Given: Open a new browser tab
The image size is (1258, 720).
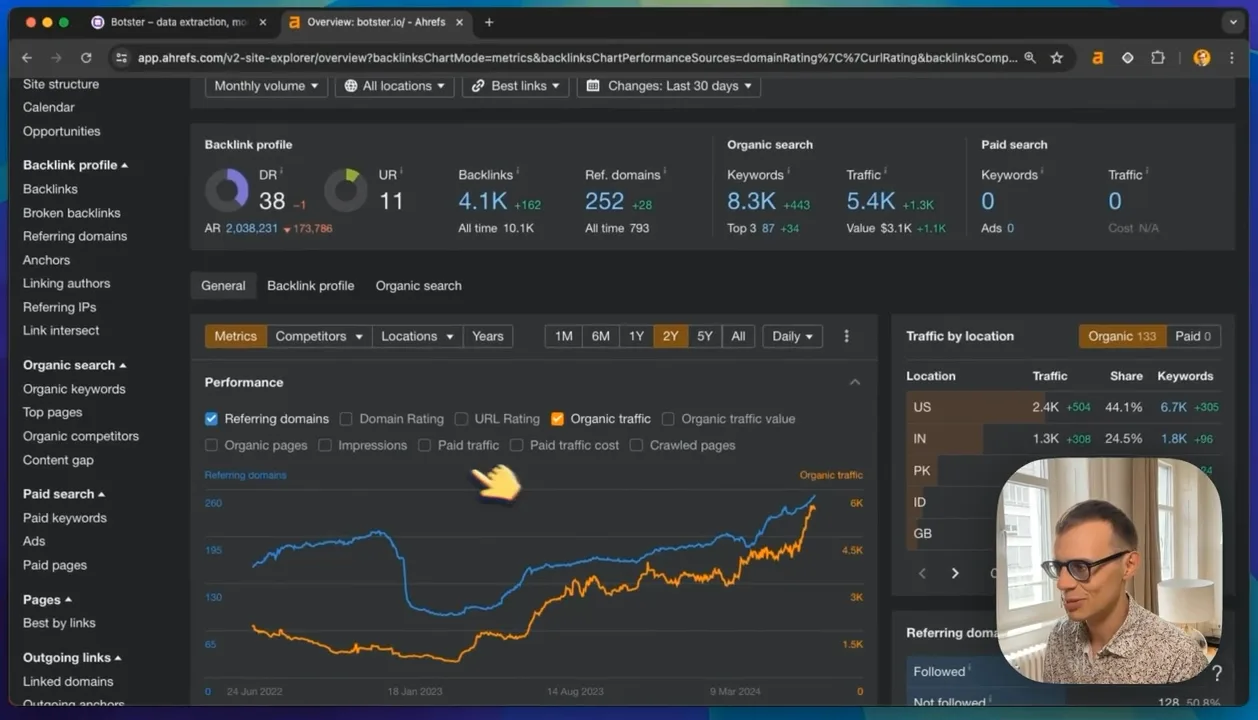Looking at the screenshot, I should (x=489, y=22).
